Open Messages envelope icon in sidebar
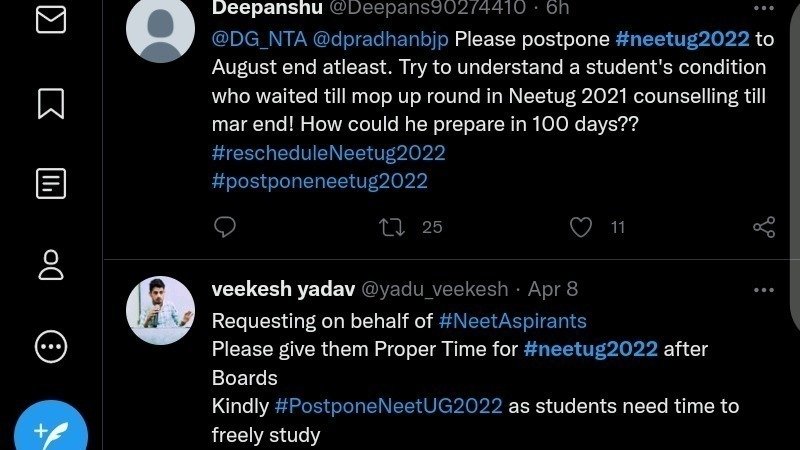This screenshot has width=800, height=450. [x=51, y=20]
